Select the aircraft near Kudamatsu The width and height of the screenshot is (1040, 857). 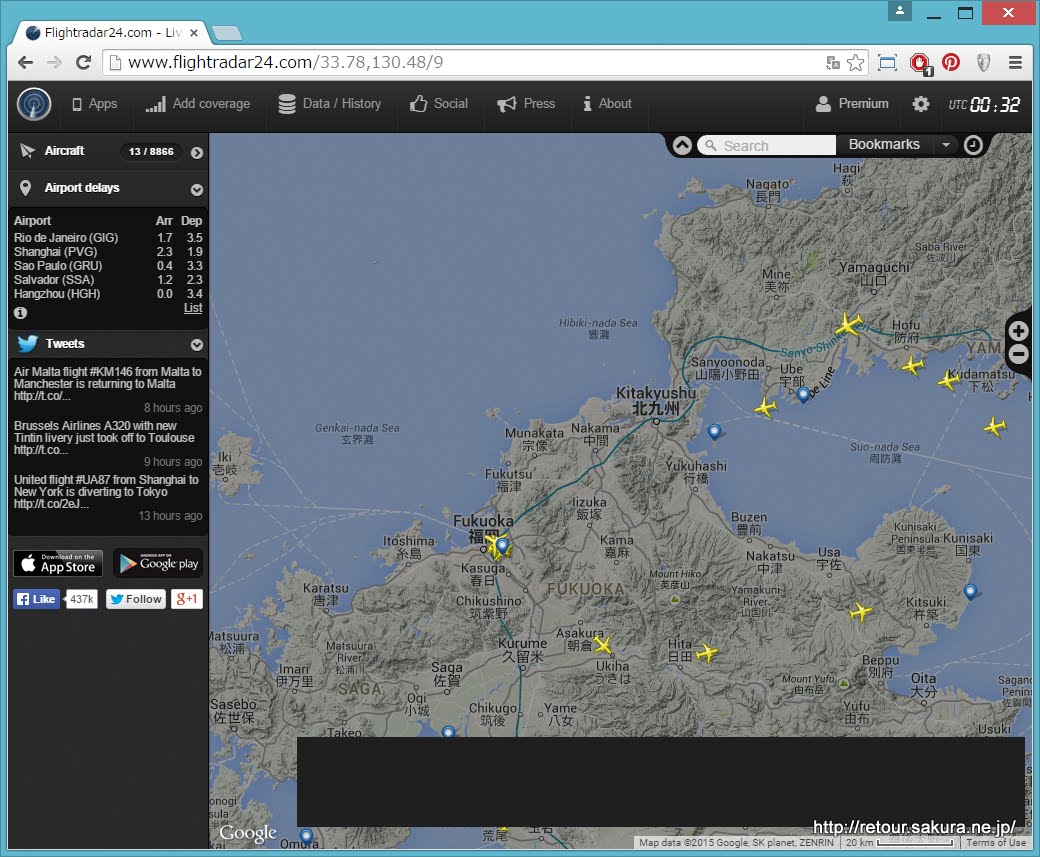pos(950,380)
